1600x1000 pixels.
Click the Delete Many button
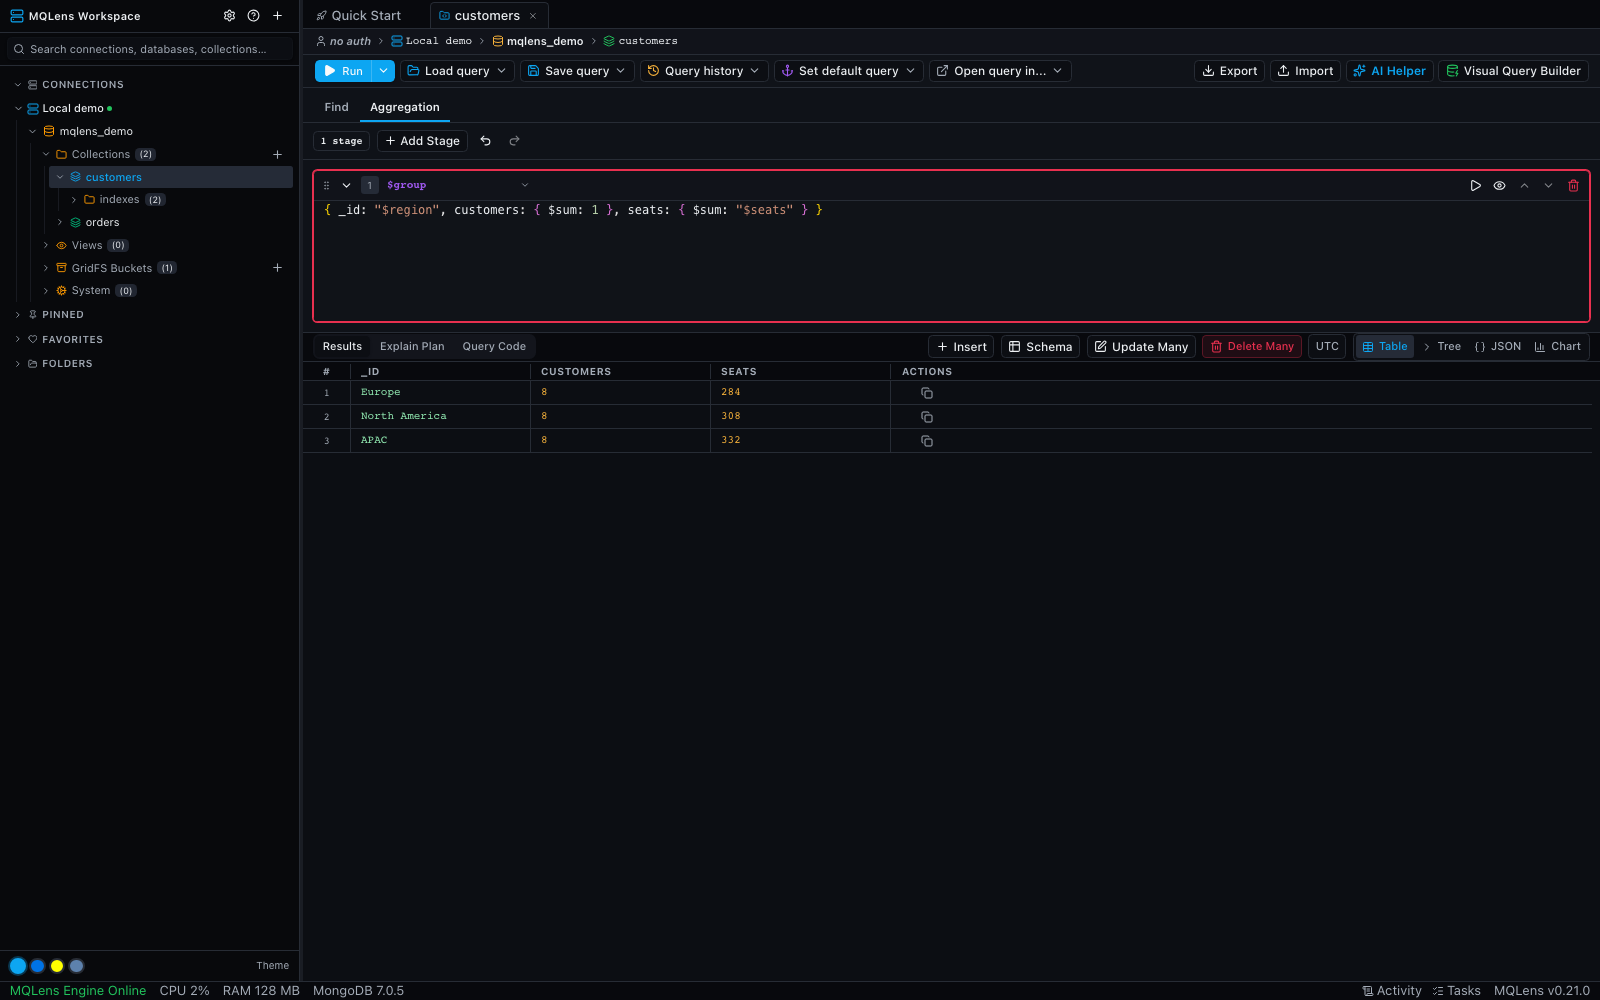[1252, 346]
